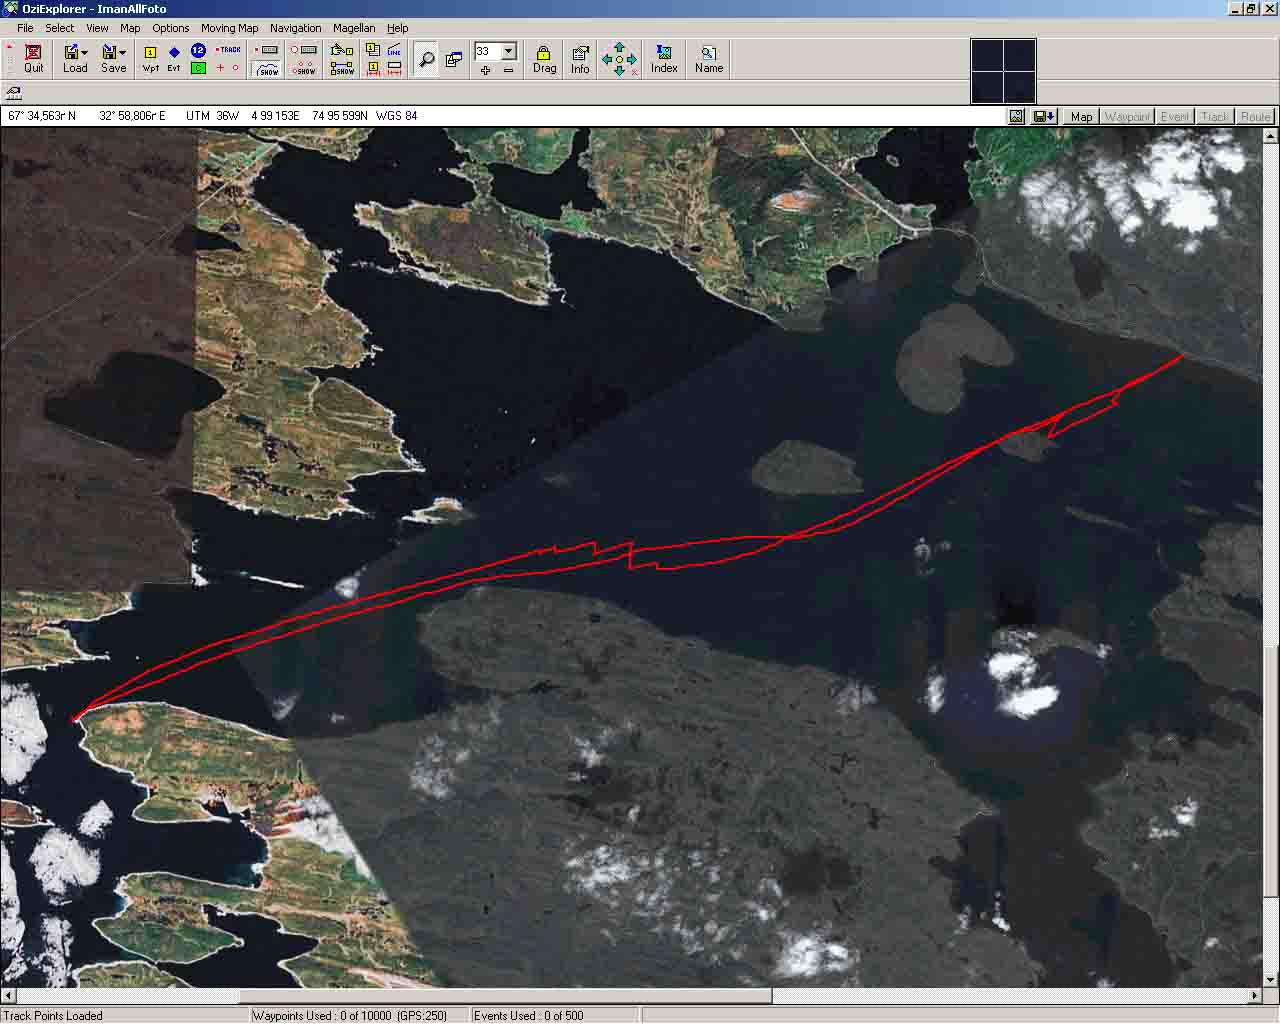
Task: Click the magnifier zoom window icon
Action: tap(426, 60)
